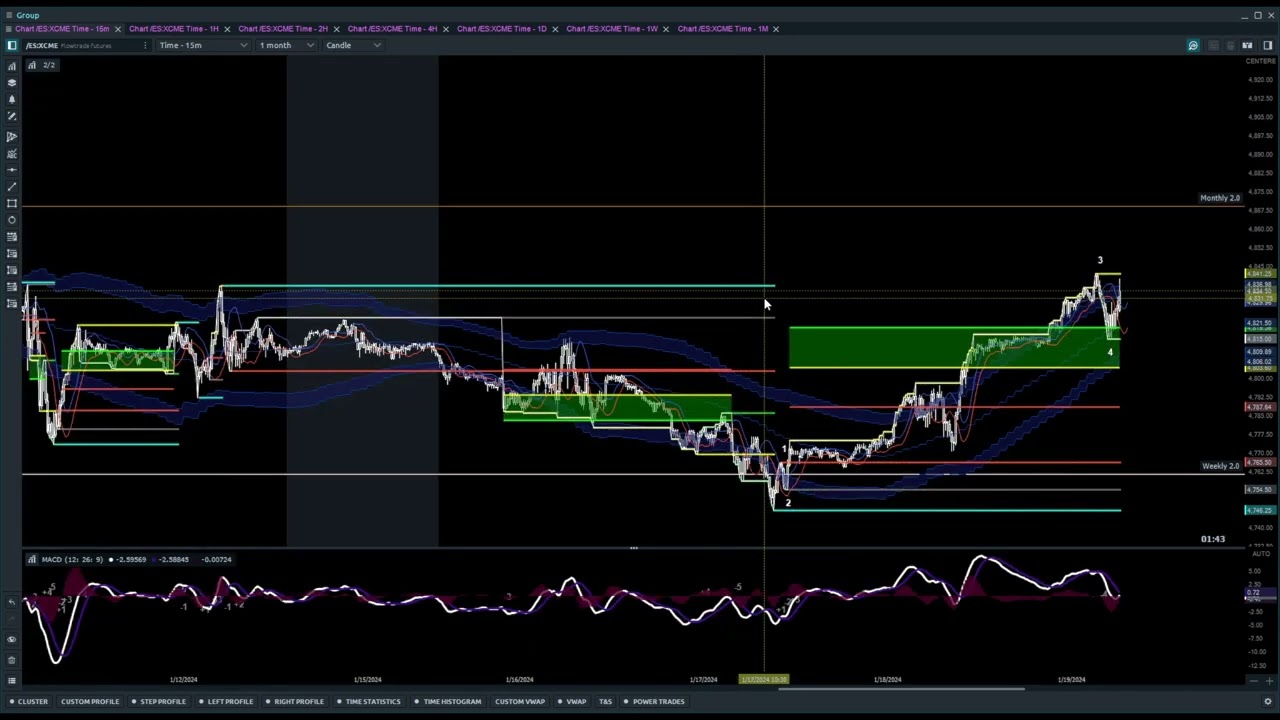
Task: Close the Chart Time - 15m tab
Action: coord(117,29)
